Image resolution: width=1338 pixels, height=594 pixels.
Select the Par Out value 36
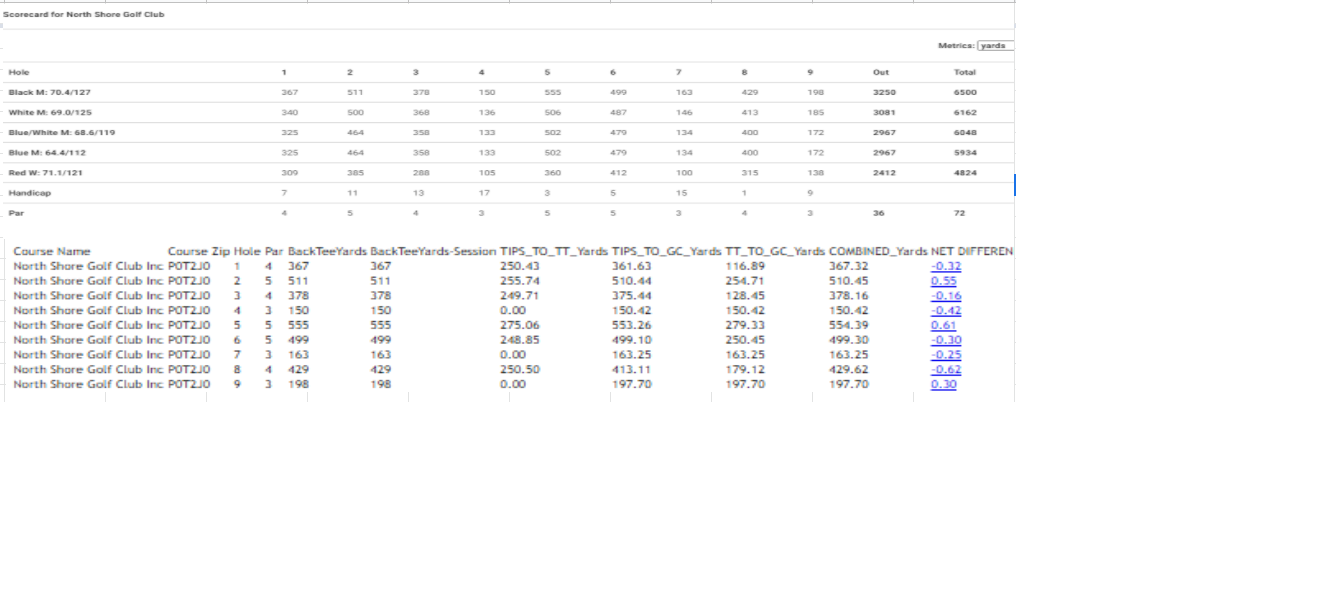(877, 212)
